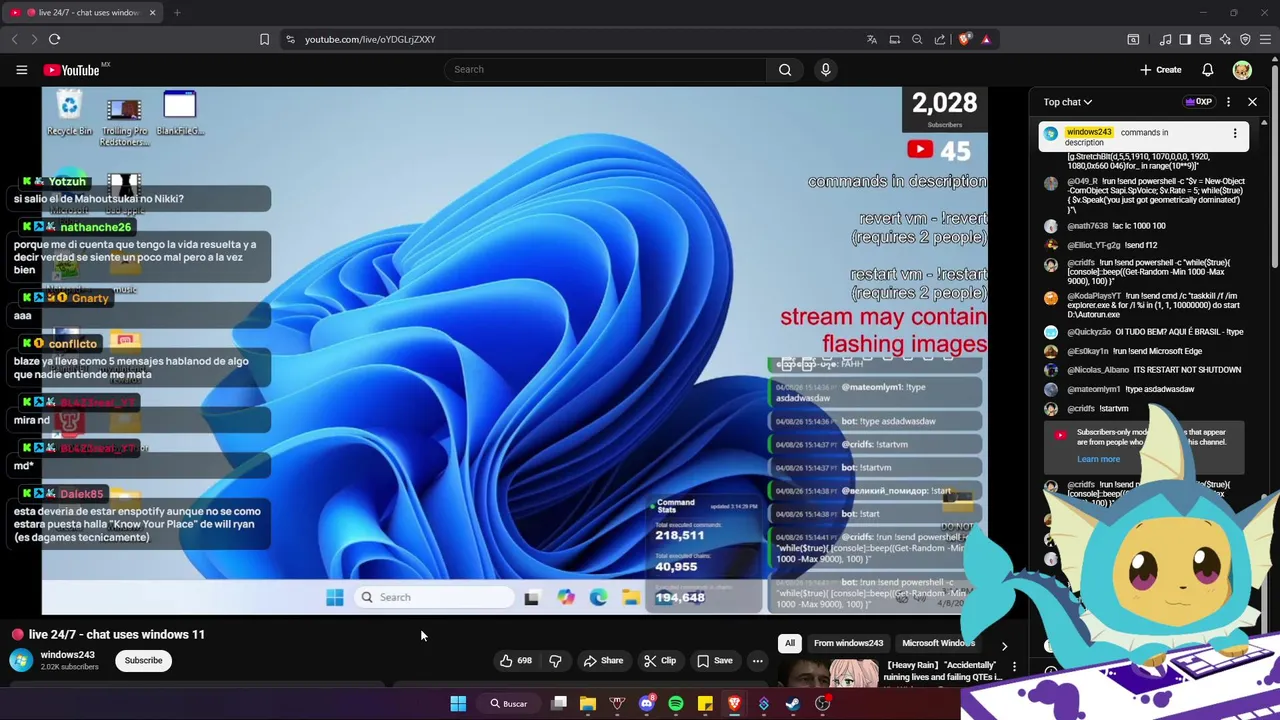Select the From windows243 chip
Screen dimensions: 1280x720
pos(848,643)
